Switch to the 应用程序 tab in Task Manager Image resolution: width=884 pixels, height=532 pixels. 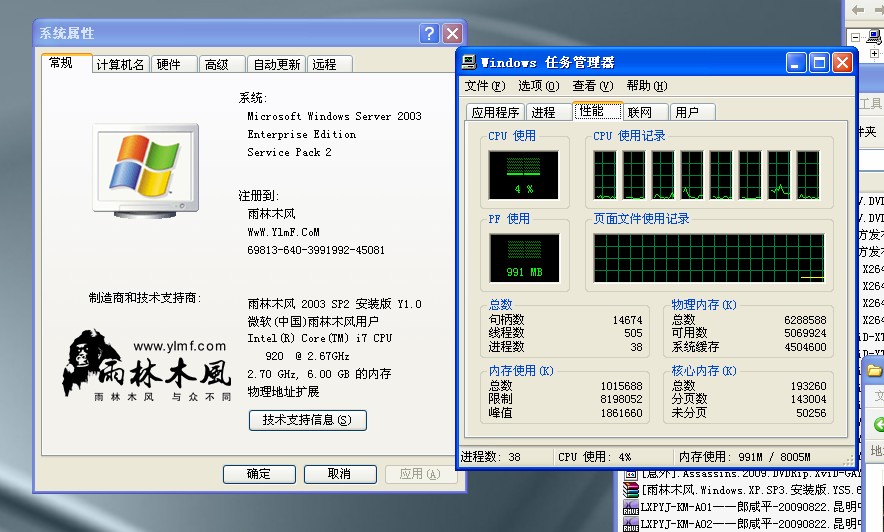tap(495, 112)
